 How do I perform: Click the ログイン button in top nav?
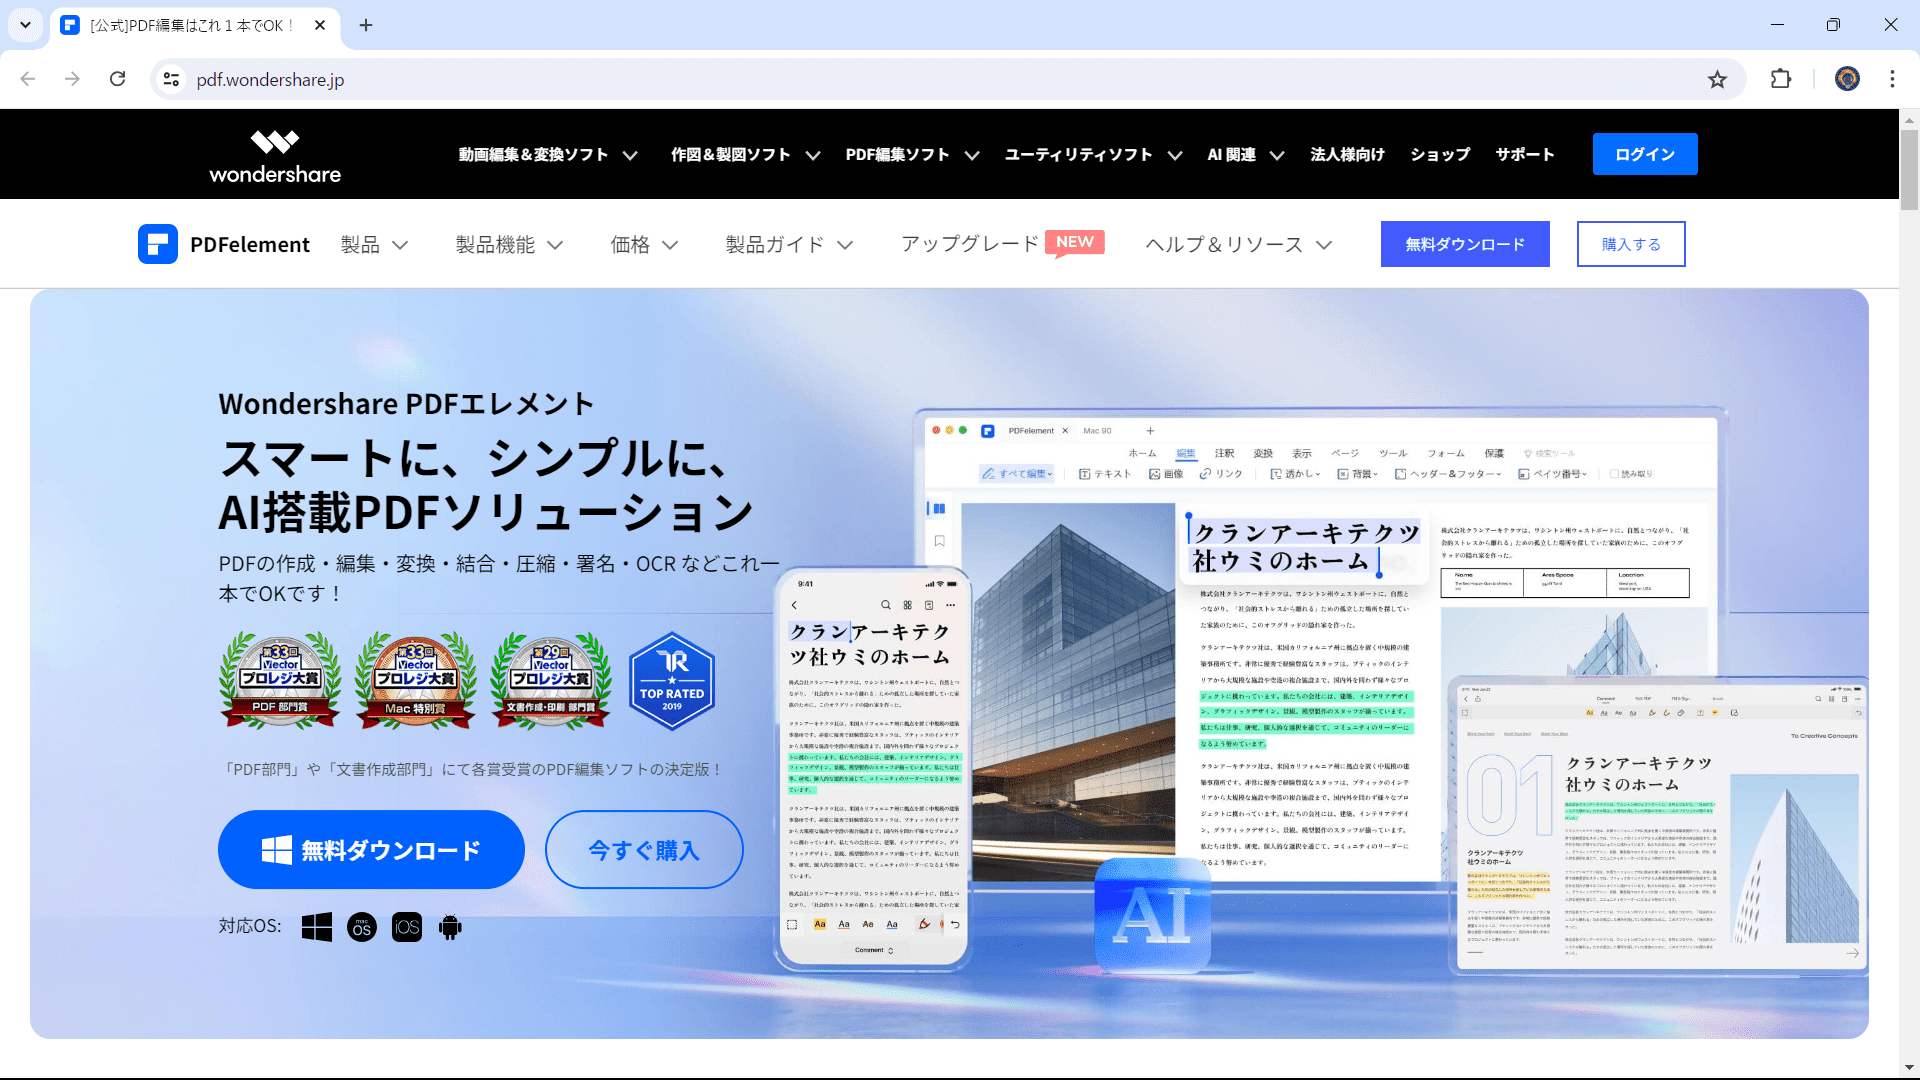(1644, 154)
